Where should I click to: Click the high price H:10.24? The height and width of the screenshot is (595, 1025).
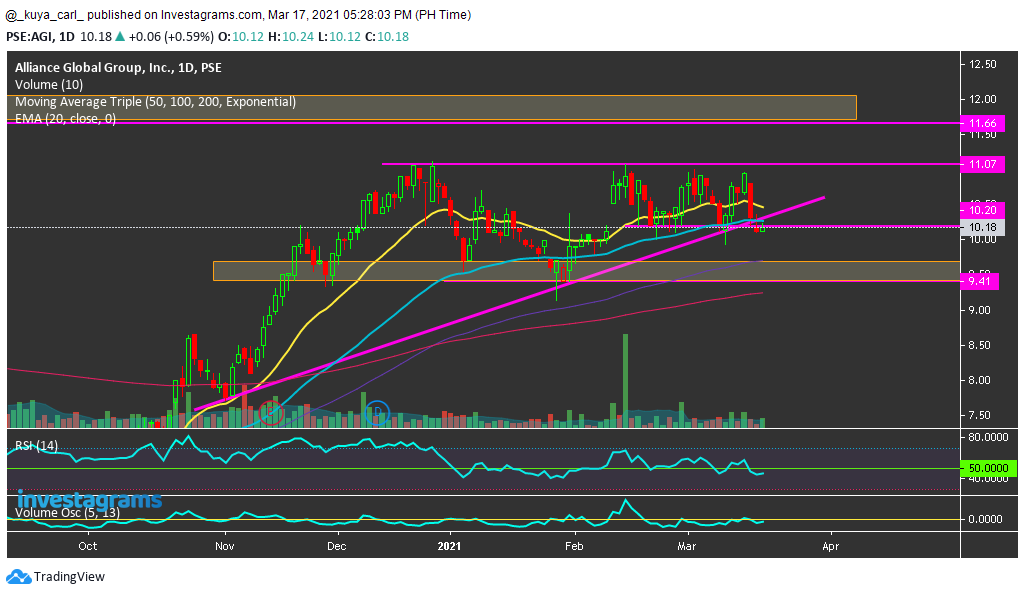coord(291,37)
